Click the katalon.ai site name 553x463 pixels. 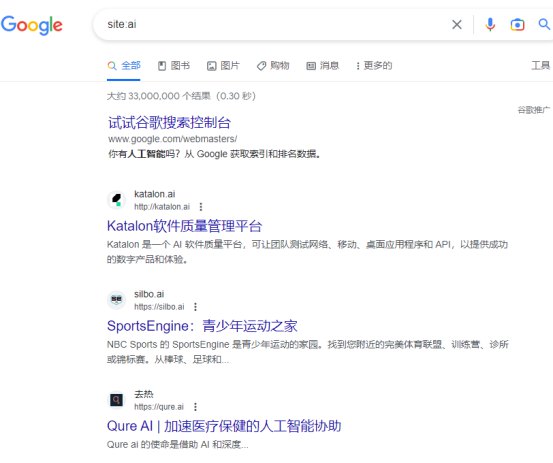154,194
